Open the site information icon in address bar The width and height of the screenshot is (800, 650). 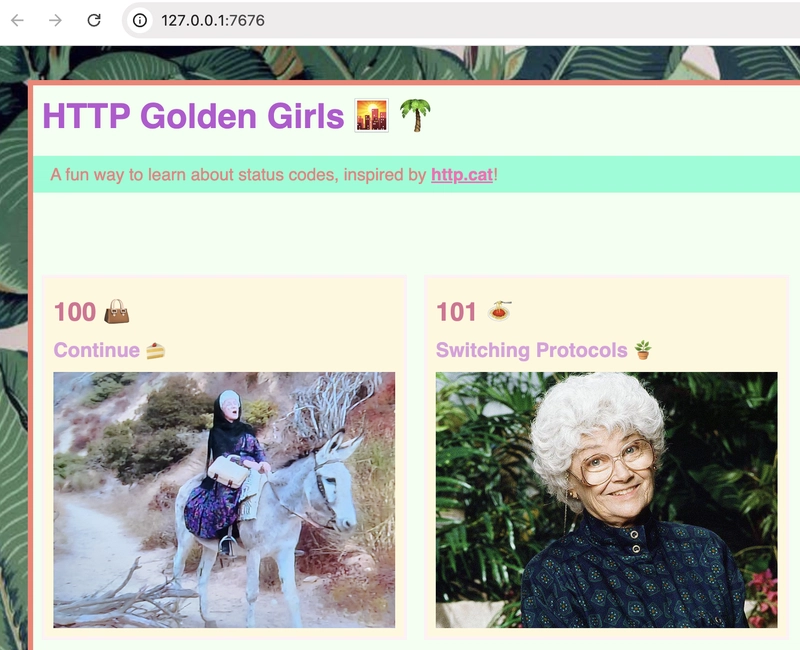tap(140, 20)
